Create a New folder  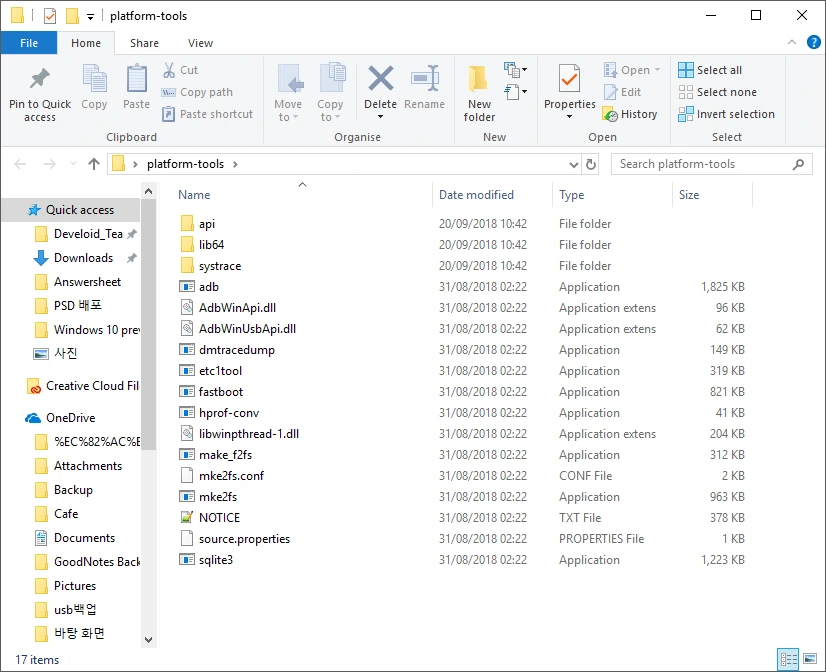(479, 93)
